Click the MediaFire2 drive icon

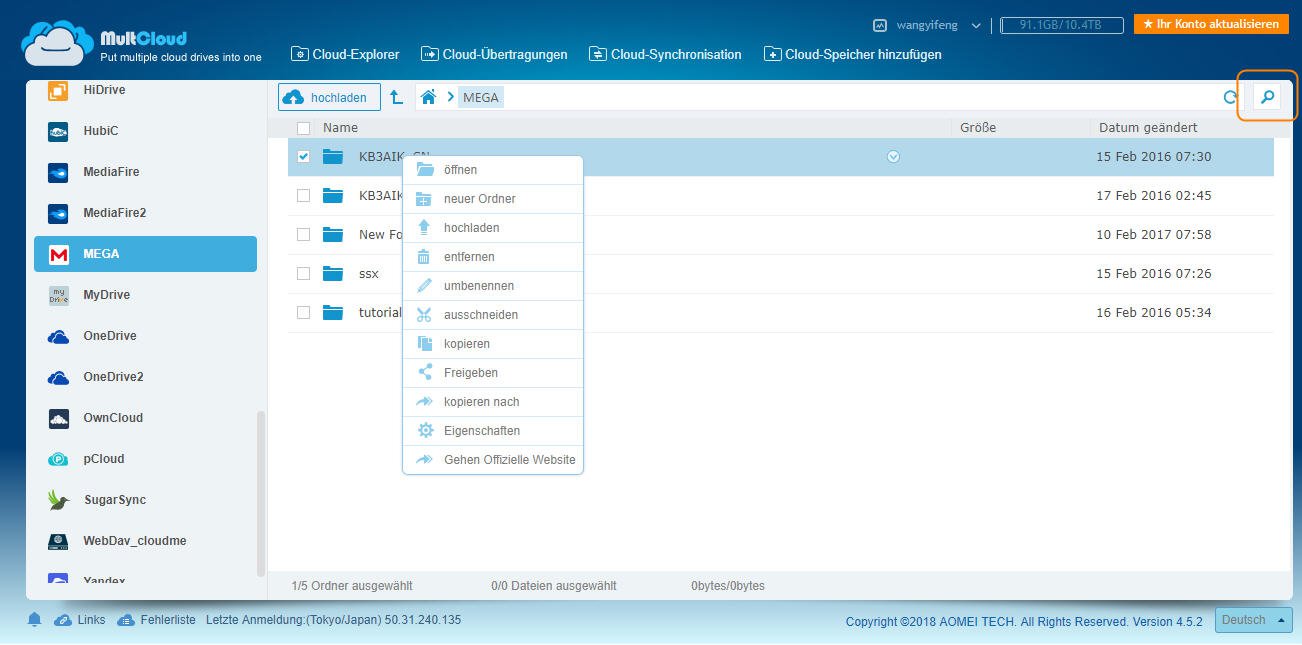pos(59,213)
